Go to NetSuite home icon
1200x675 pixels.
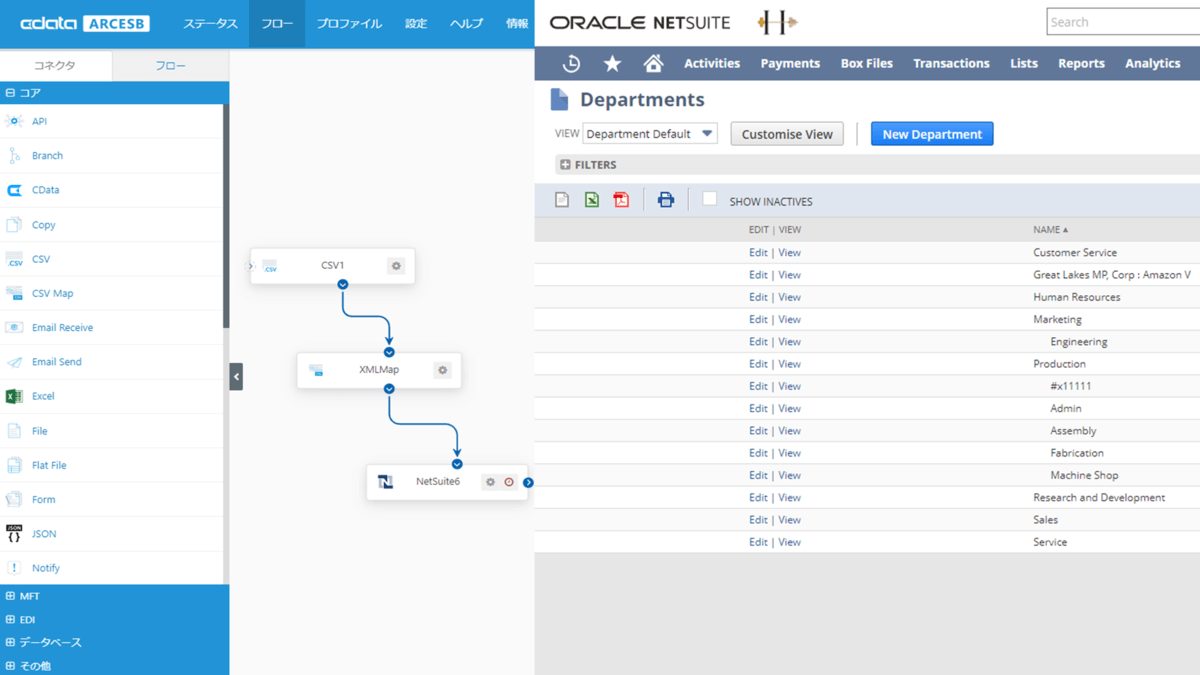click(653, 63)
